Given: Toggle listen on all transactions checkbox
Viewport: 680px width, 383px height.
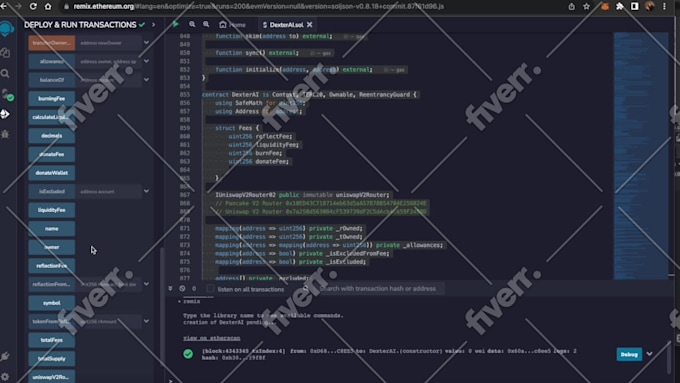Looking at the screenshot, I should tap(210, 288).
